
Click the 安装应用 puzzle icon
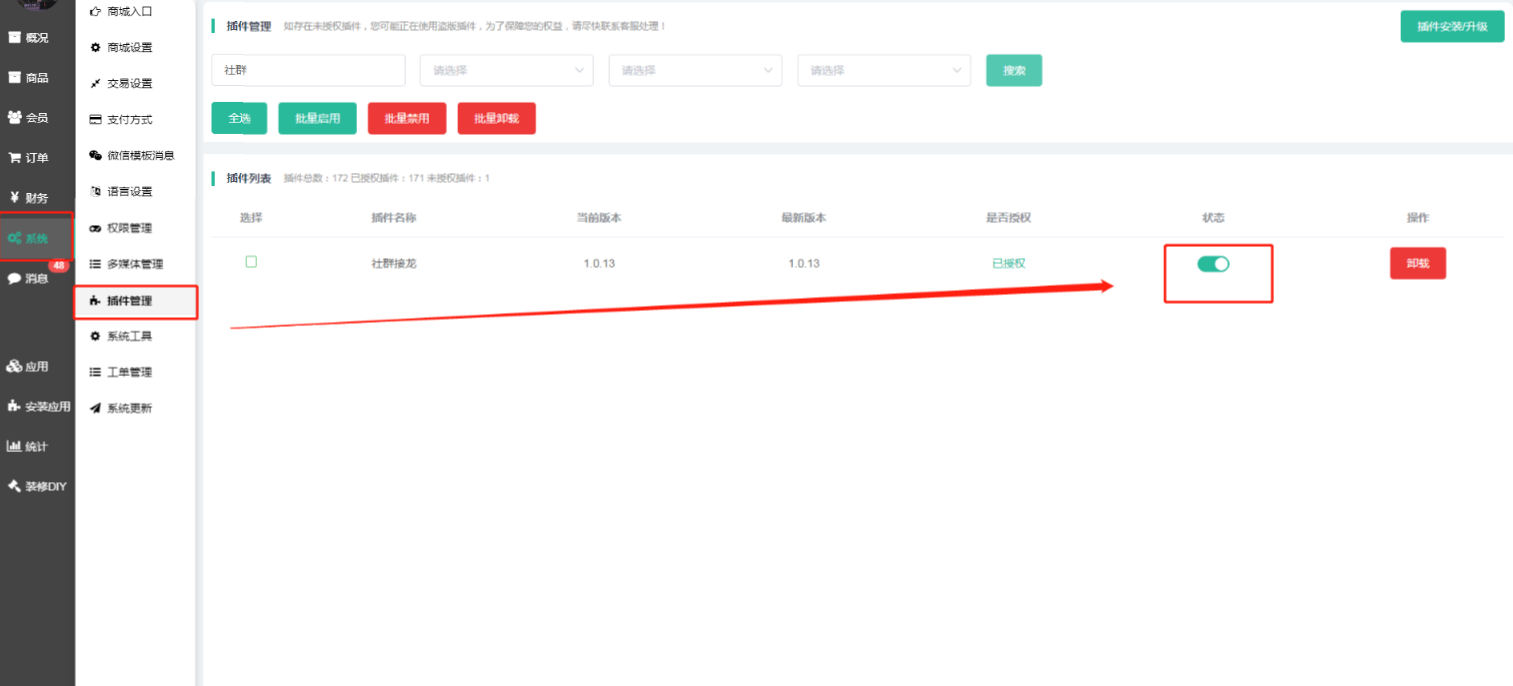pyautogui.click(x=15, y=406)
